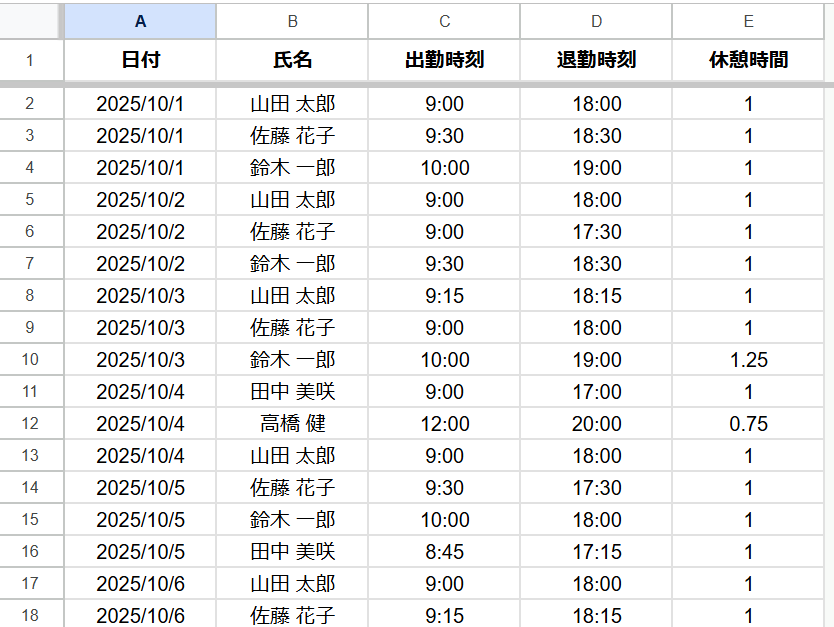This screenshot has height=627, width=834.
Task: Select entire column D via header
Action: click(596, 21)
